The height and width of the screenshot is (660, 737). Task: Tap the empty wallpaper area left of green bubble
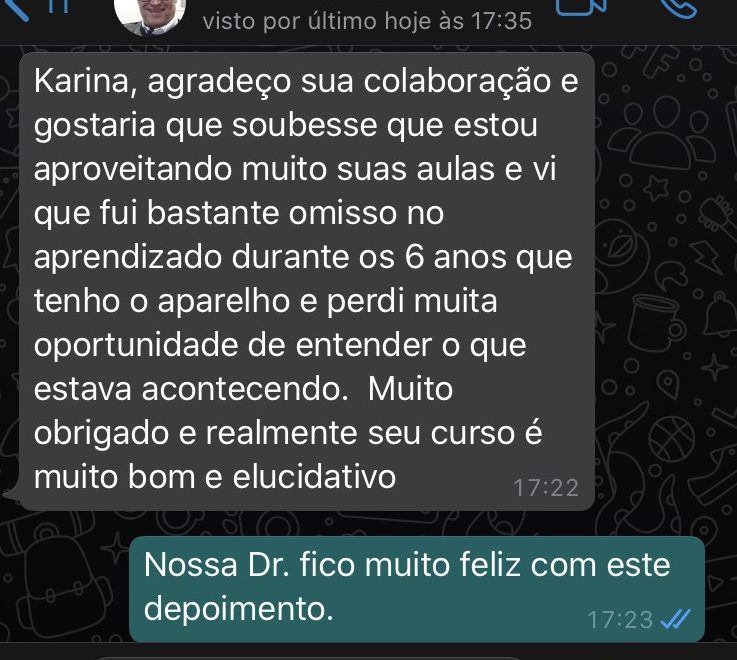[64, 589]
